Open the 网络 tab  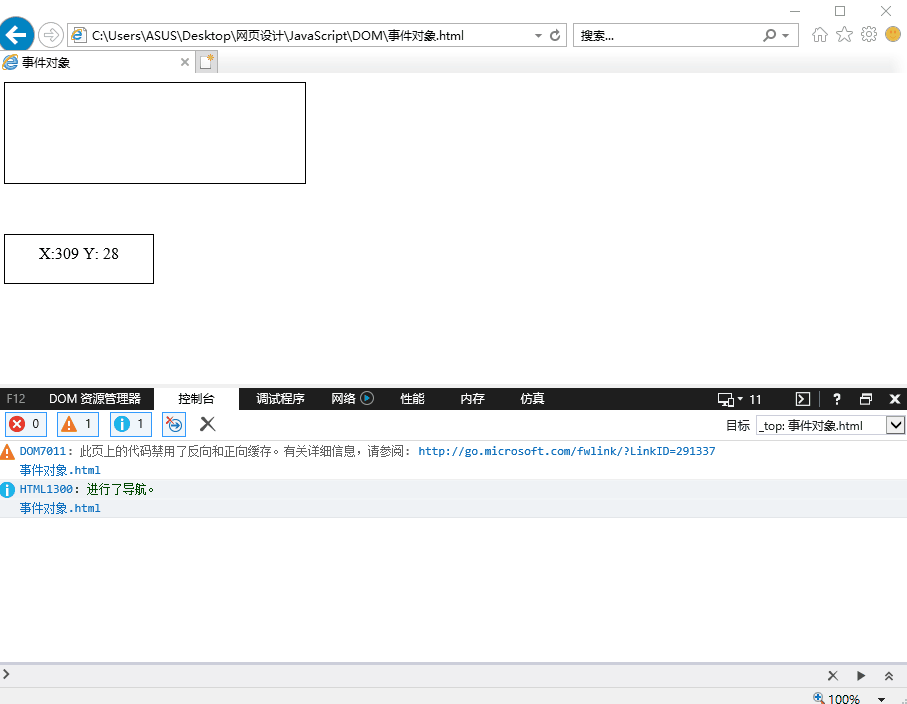click(x=344, y=399)
